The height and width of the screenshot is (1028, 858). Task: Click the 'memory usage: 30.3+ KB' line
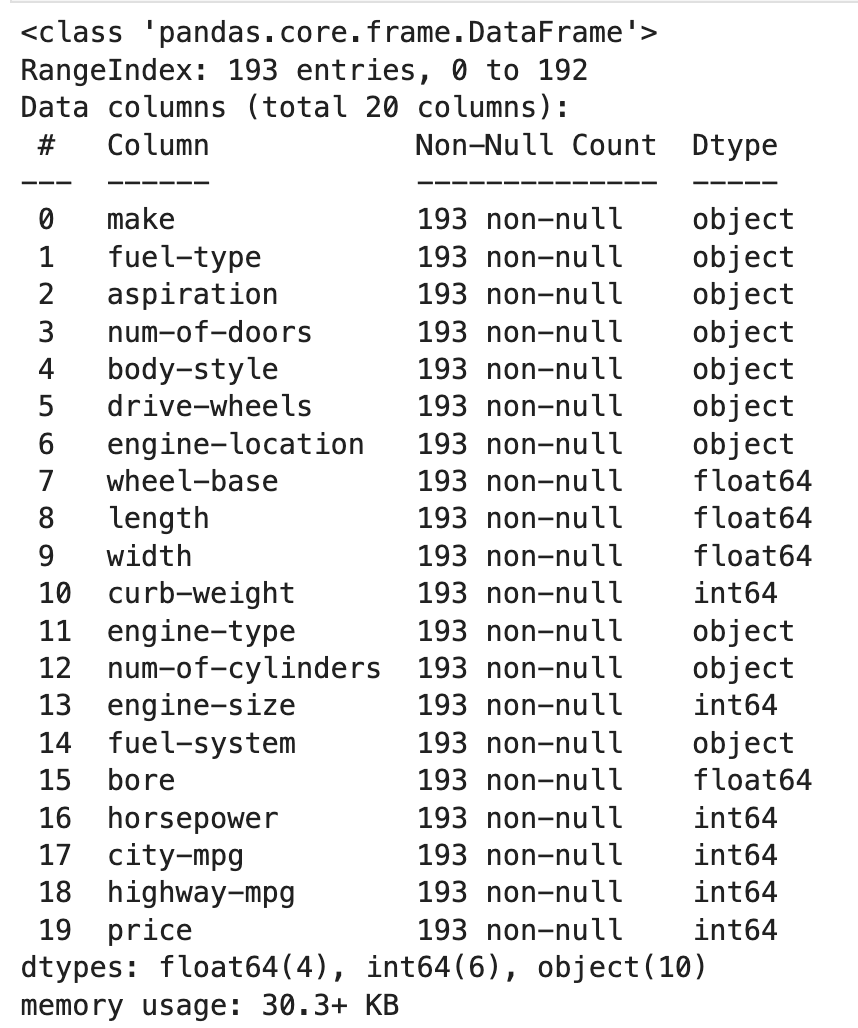click(209, 1004)
